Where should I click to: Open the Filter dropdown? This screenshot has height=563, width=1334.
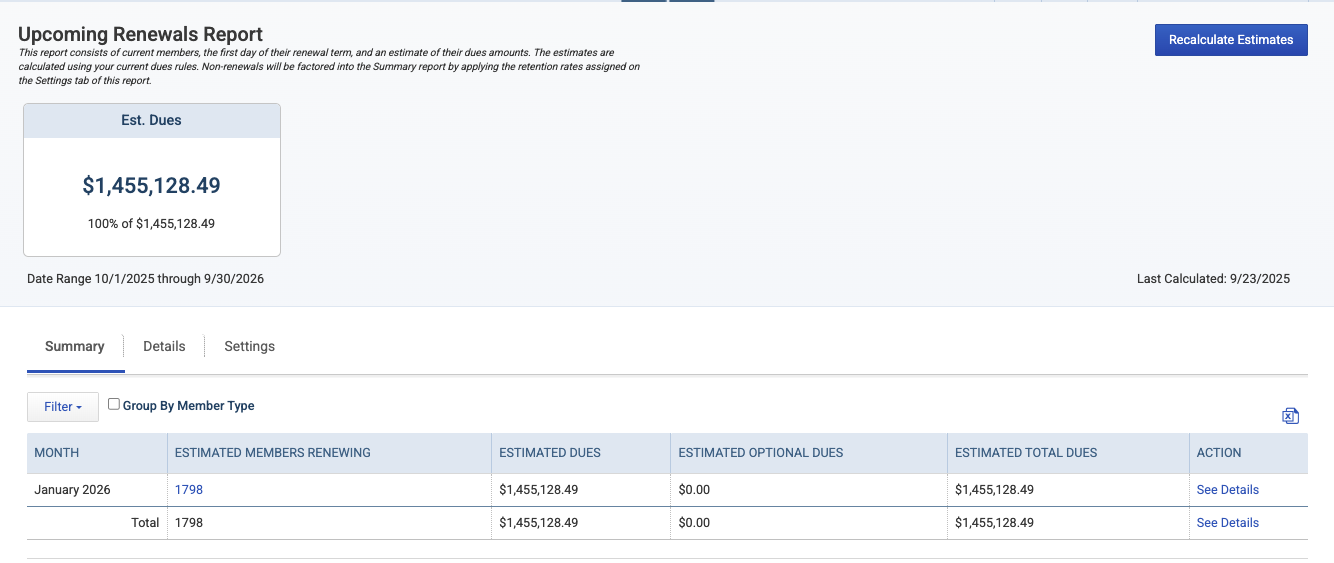point(62,407)
